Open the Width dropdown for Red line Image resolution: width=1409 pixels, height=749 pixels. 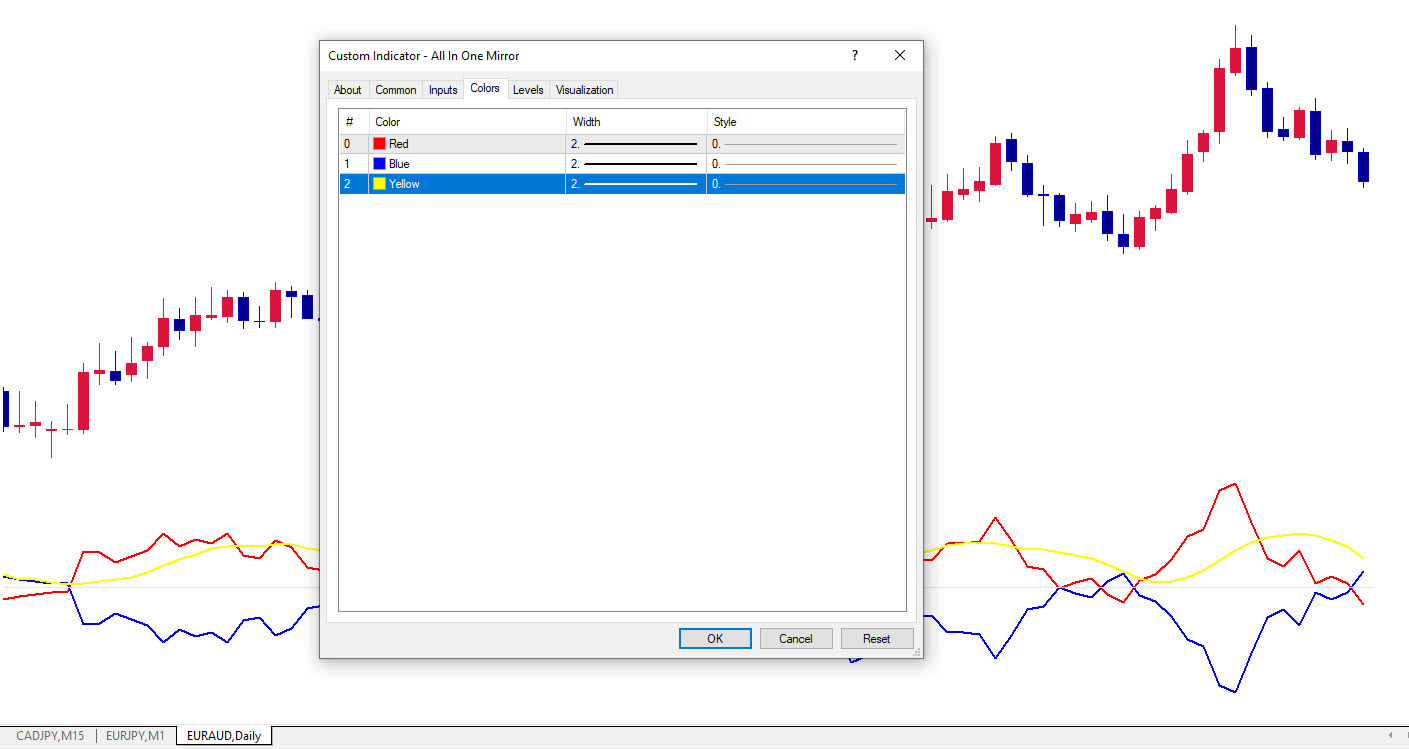point(635,144)
